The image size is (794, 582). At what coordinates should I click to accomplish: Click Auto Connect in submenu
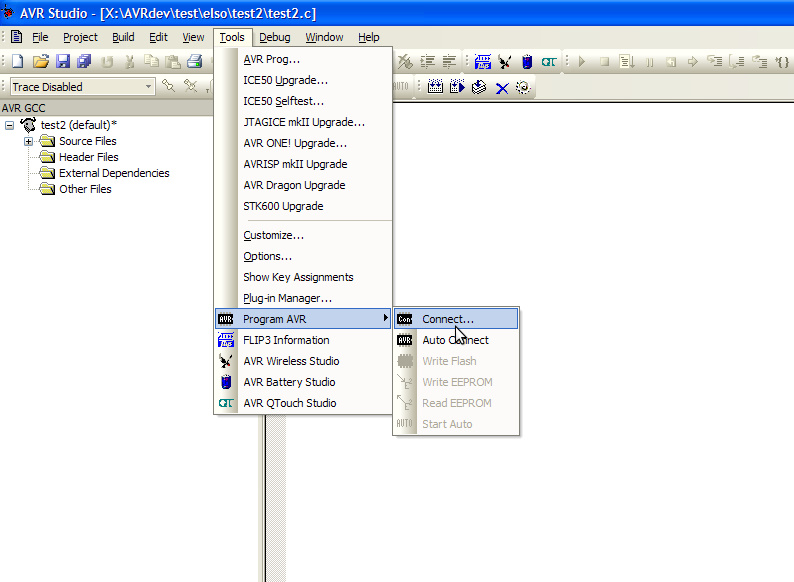coord(456,340)
